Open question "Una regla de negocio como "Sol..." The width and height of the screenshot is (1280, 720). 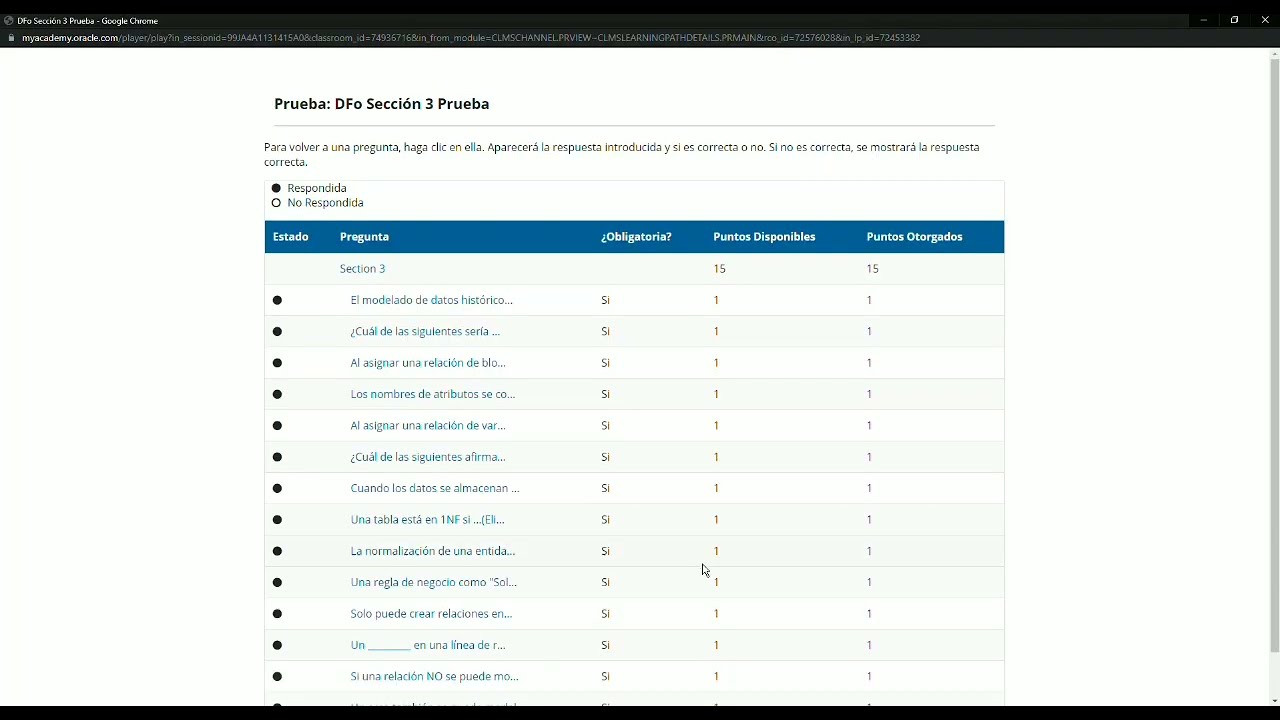[433, 582]
